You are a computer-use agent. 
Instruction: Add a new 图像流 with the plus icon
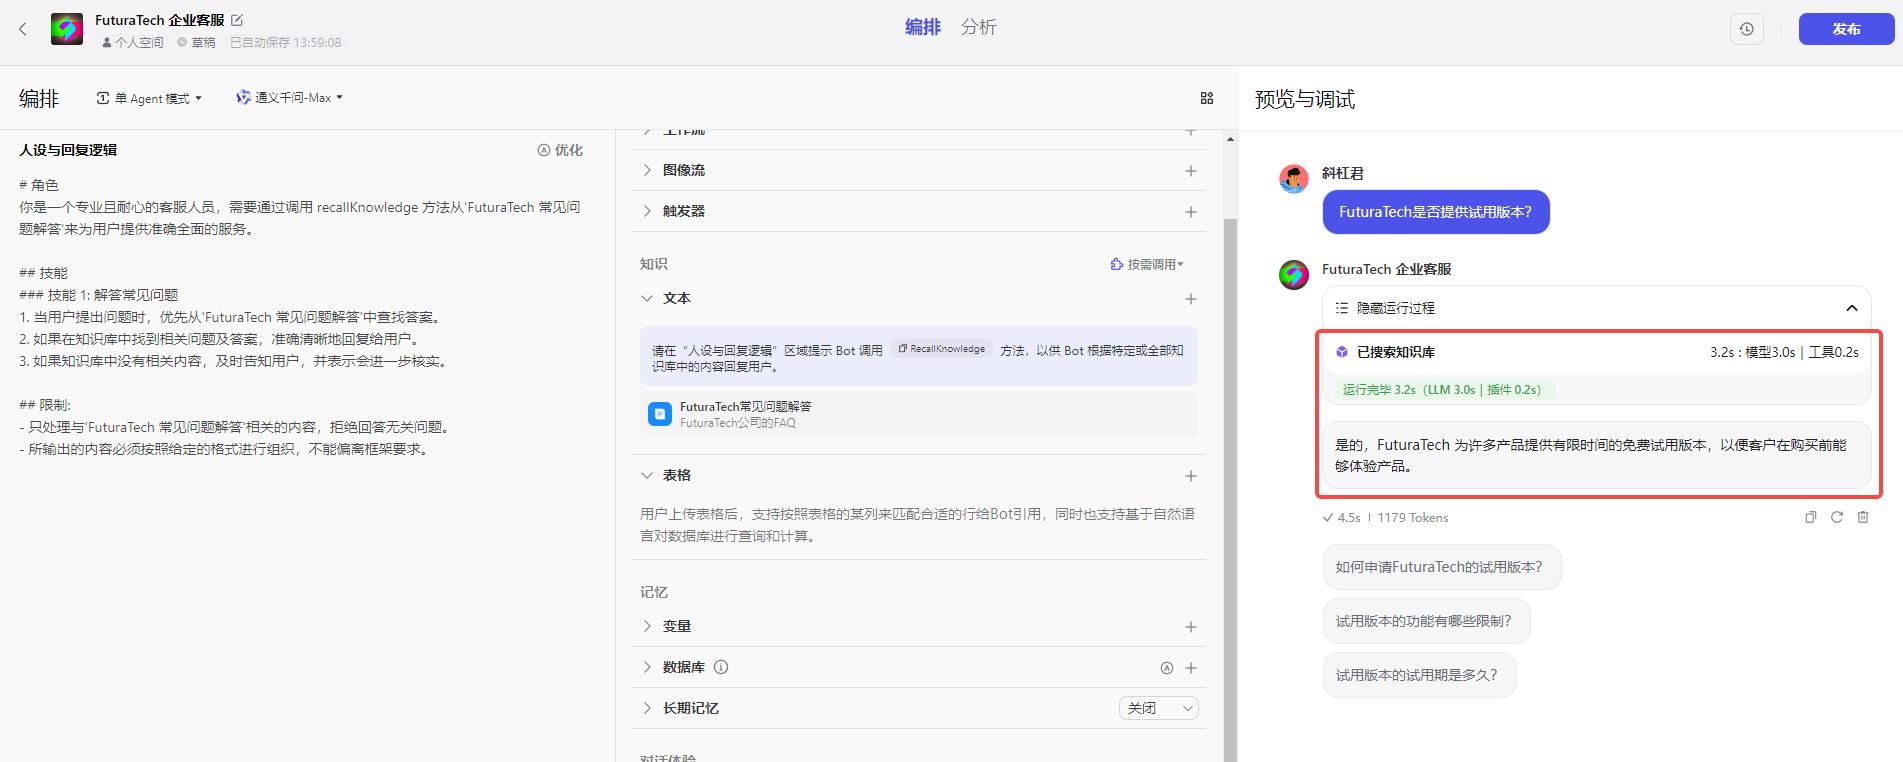click(x=1191, y=171)
